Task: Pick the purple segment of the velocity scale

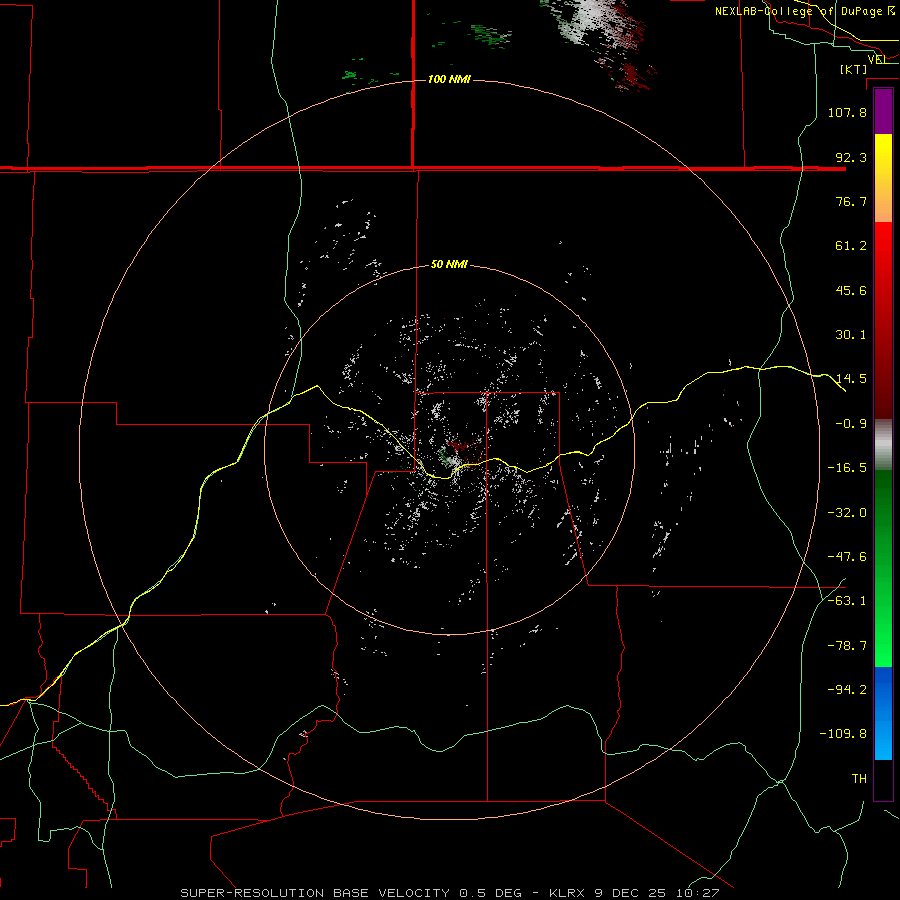Action: tap(883, 111)
